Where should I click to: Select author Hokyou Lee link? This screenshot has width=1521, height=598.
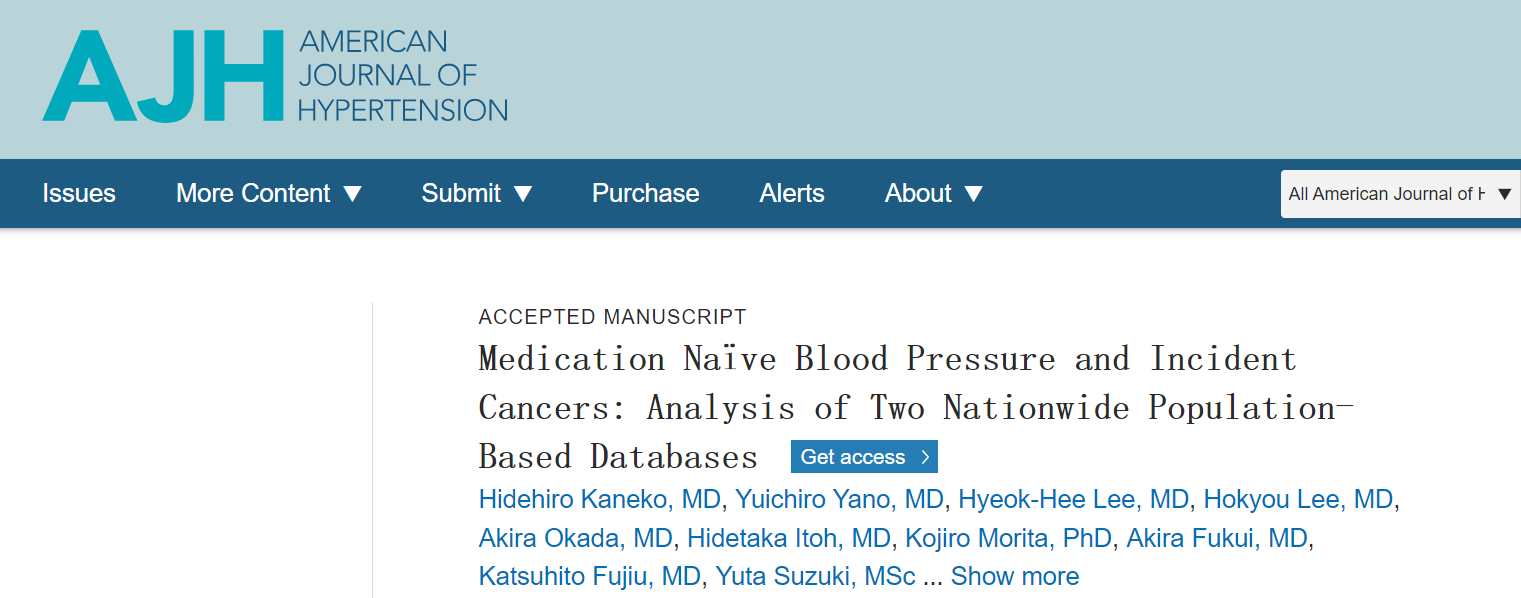tap(1298, 499)
